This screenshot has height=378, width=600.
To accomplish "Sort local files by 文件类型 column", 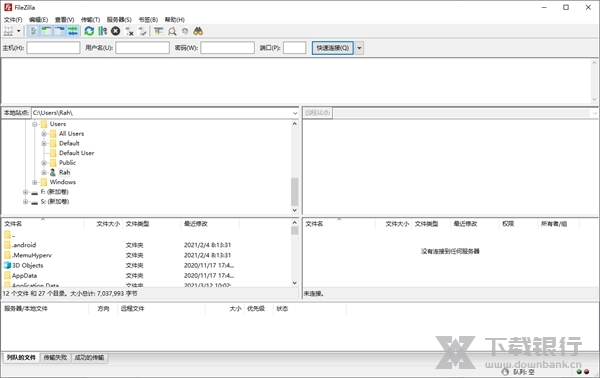I will coord(152,224).
